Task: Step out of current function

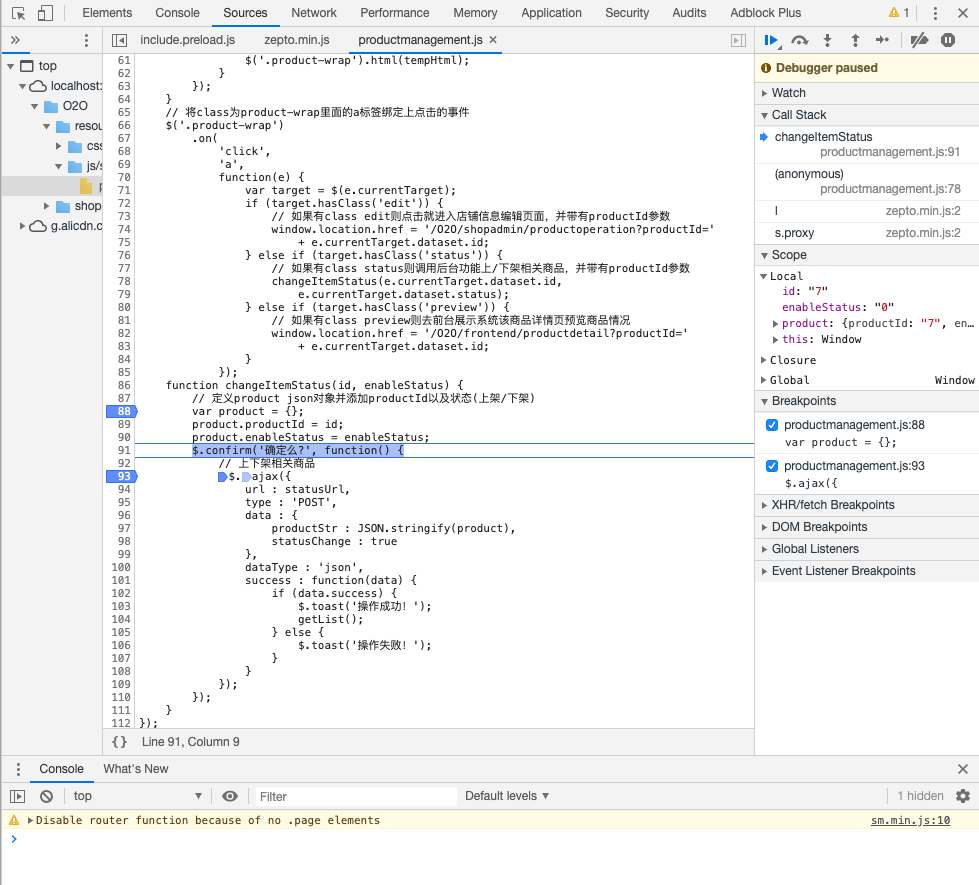Action: [855, 40]
